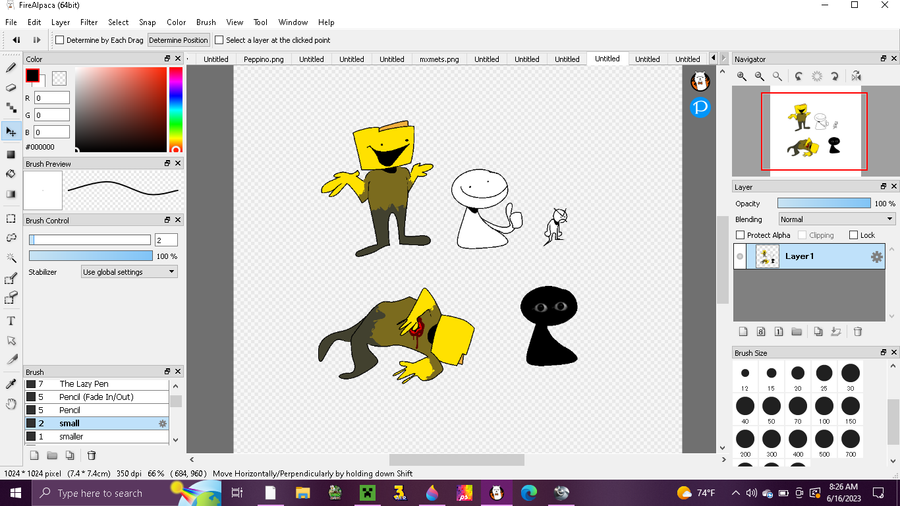The height and width of the screenshot is (506, 900).
Task: Click the brush size value field
Action: tap(166, 240)
